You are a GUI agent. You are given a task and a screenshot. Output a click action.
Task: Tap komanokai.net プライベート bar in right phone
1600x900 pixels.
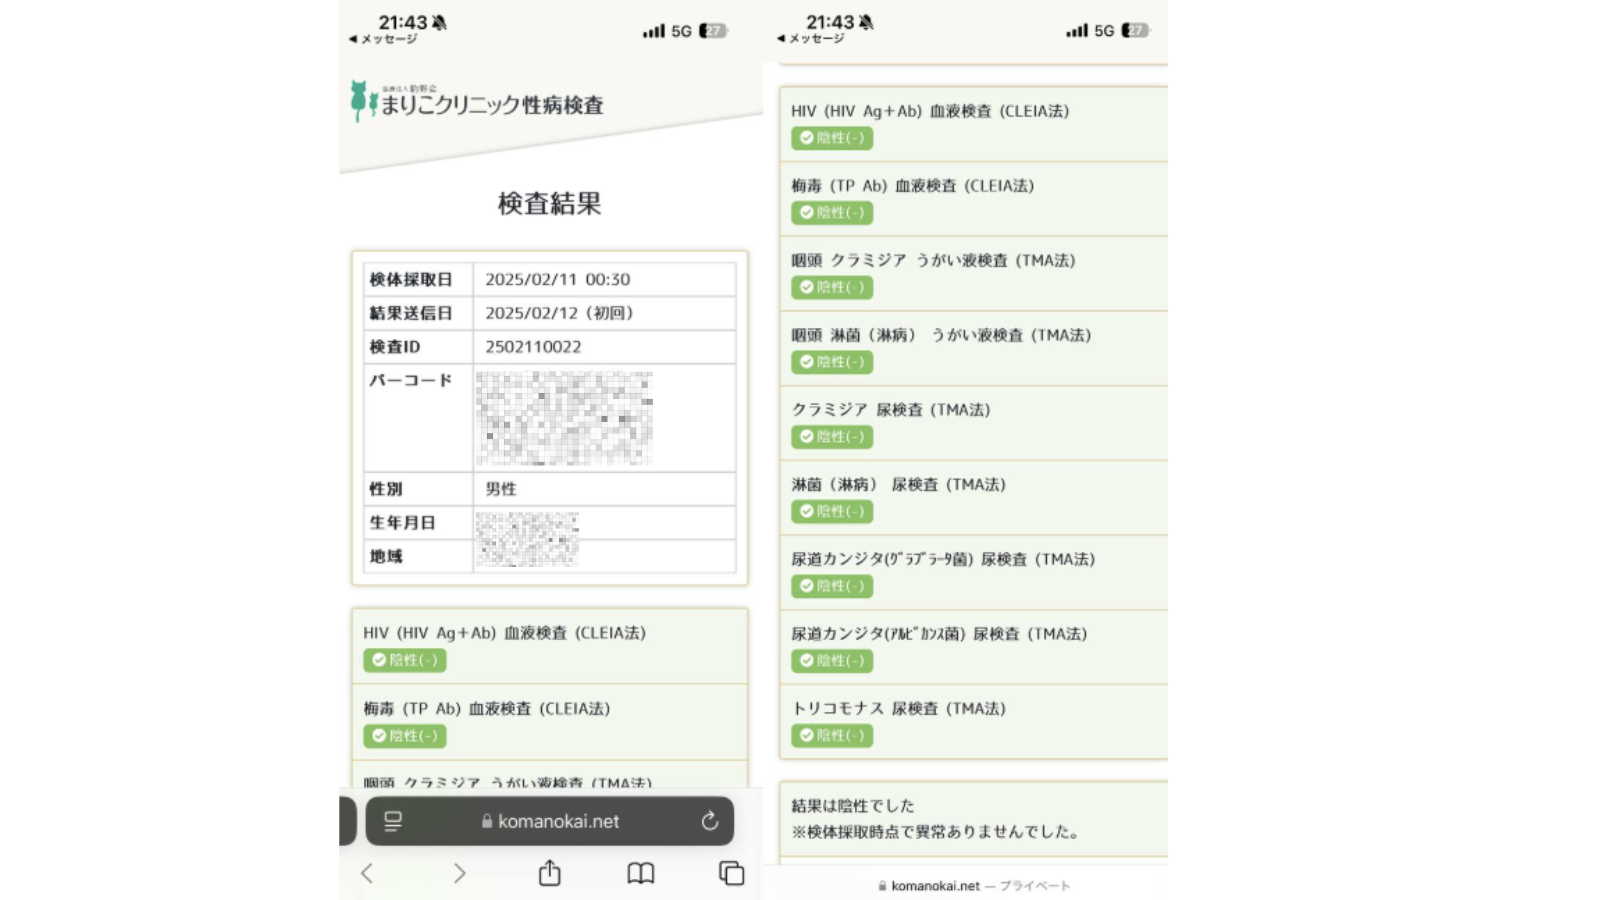tap(974, 886)
